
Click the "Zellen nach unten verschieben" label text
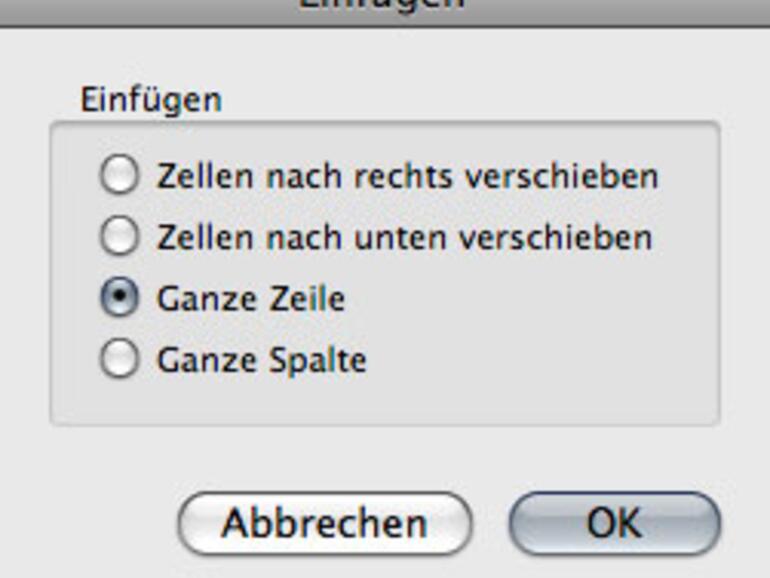tap(404, 238)
